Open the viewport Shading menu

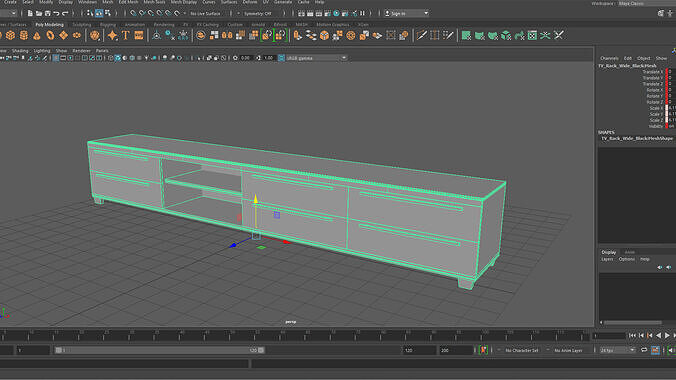tap(20, 51)
